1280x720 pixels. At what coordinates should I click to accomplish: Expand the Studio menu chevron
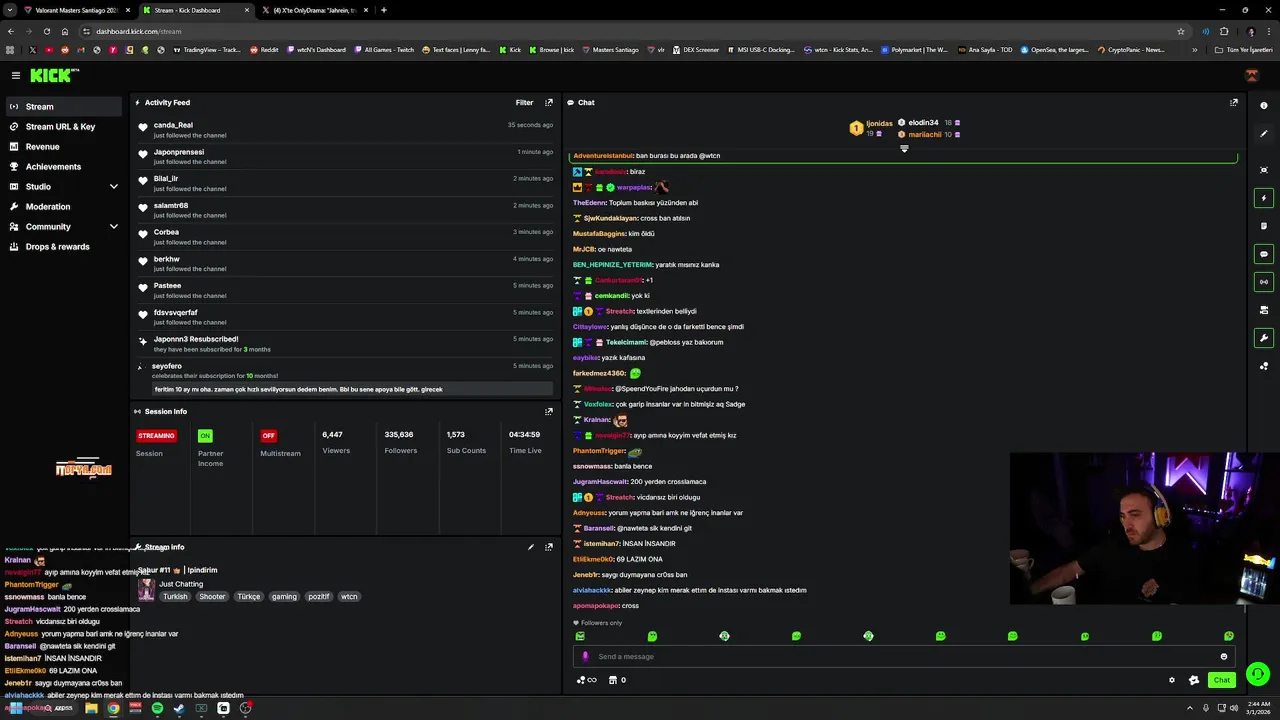[113, 186]
